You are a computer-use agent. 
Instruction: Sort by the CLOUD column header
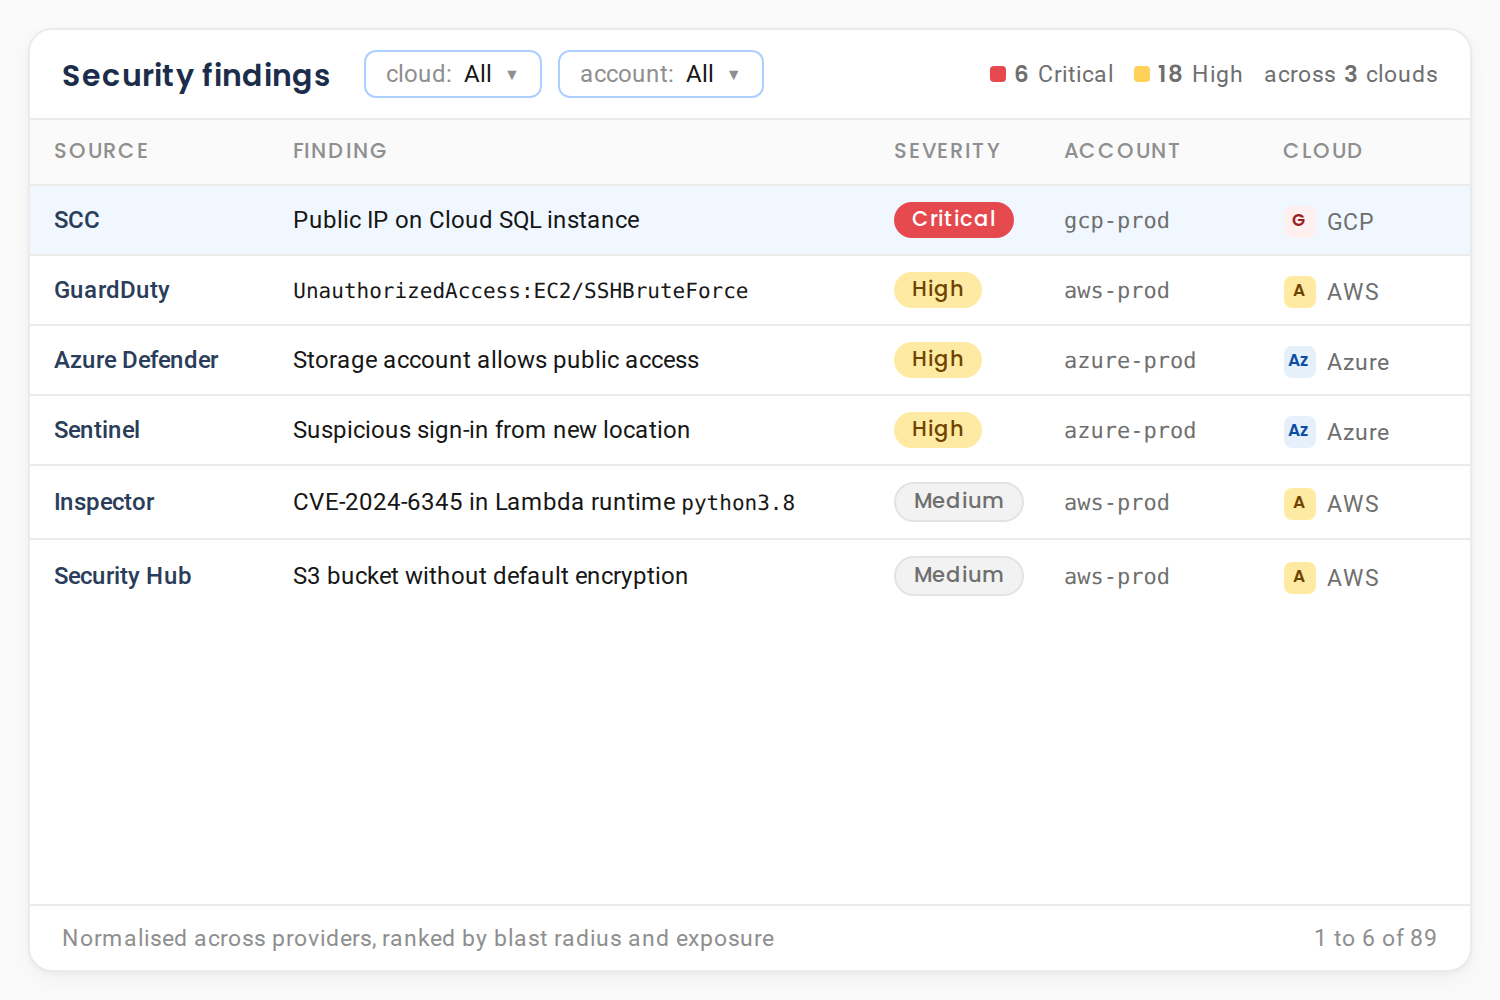point(1322,151)
